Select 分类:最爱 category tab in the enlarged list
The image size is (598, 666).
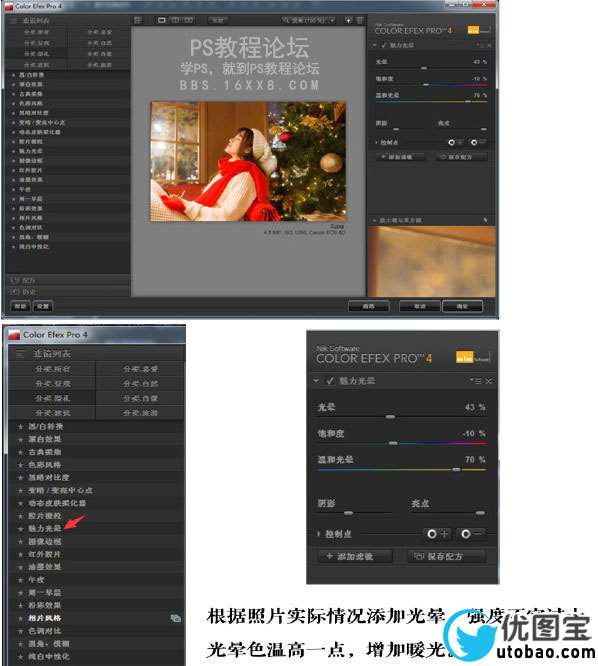pos(141,369)
